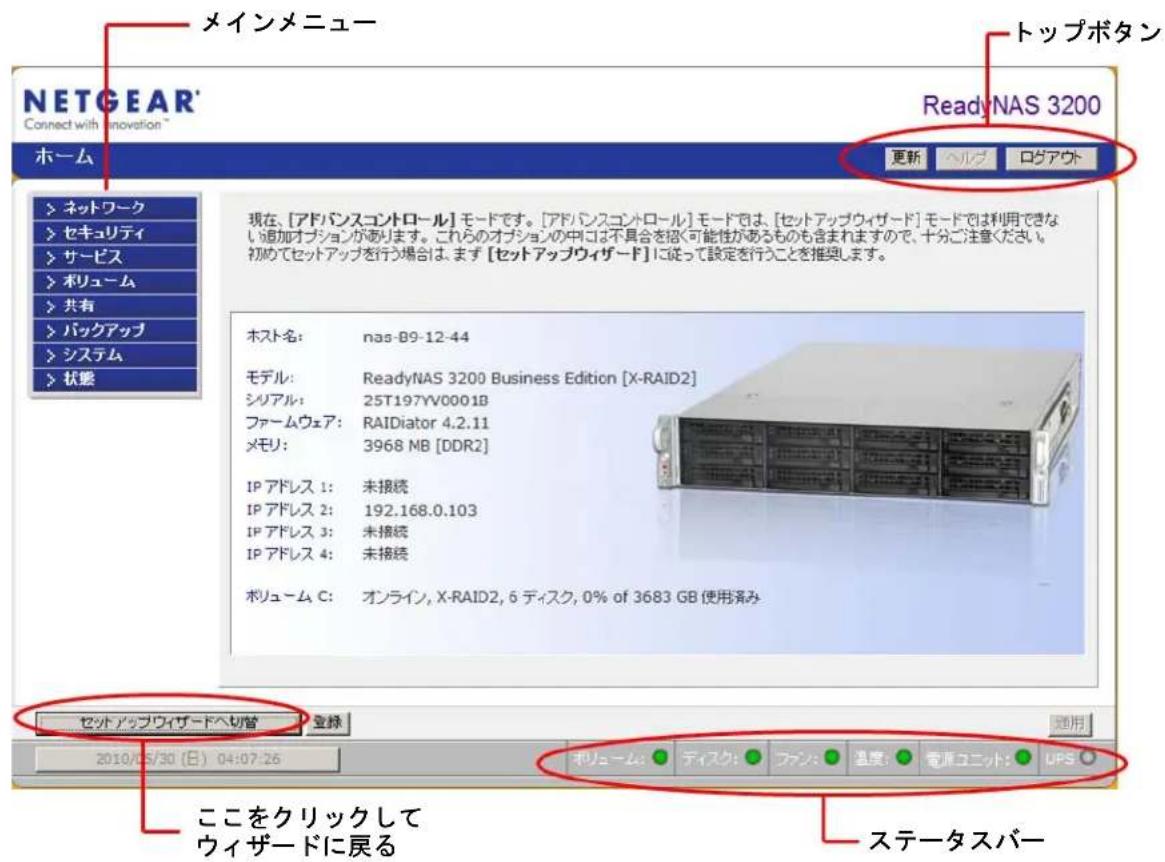Viewport: 1165px width, 862px height.
Task: Click the ログアウト logout button
Action: 1051,158
